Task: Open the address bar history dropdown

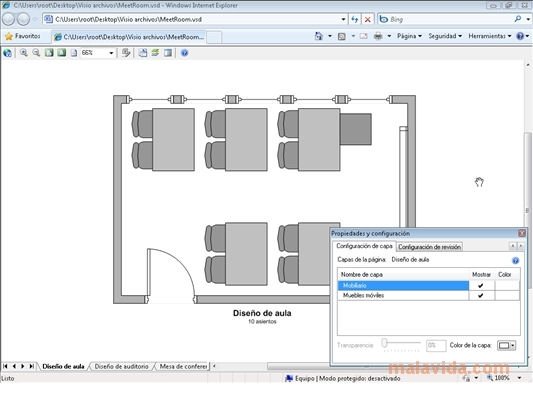Action: tap(343, 19)
